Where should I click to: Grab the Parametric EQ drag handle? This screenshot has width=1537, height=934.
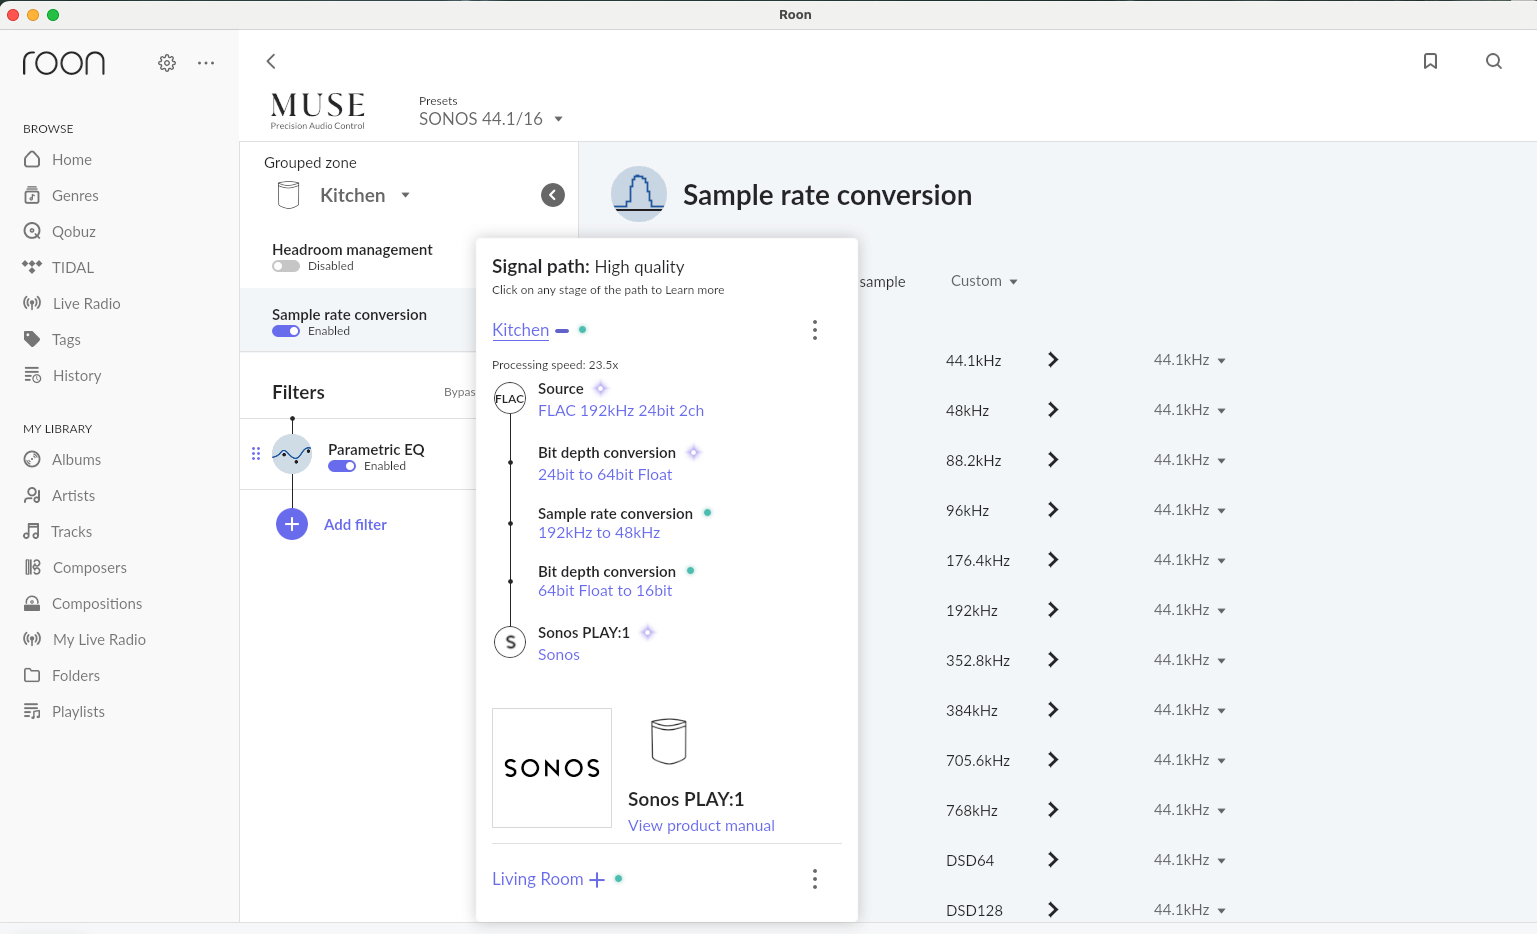256,454
